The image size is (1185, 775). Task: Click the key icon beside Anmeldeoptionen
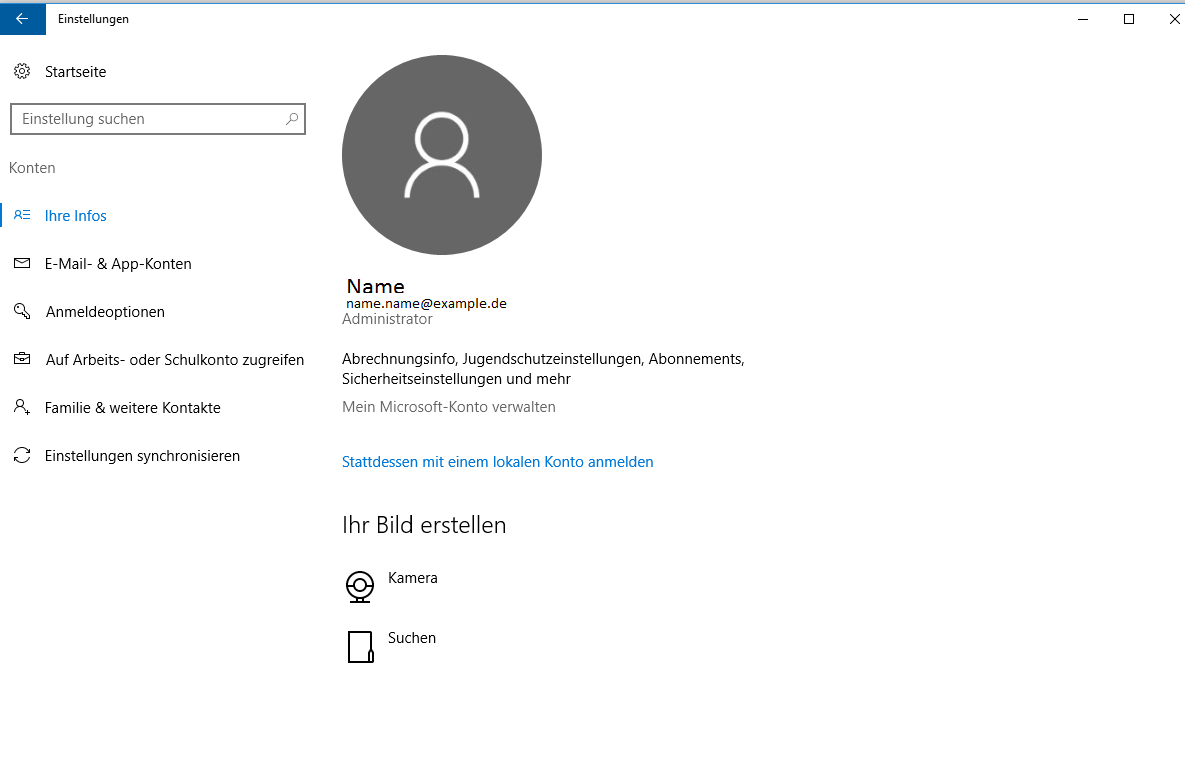pyautogui.click(x=22, y=311)
